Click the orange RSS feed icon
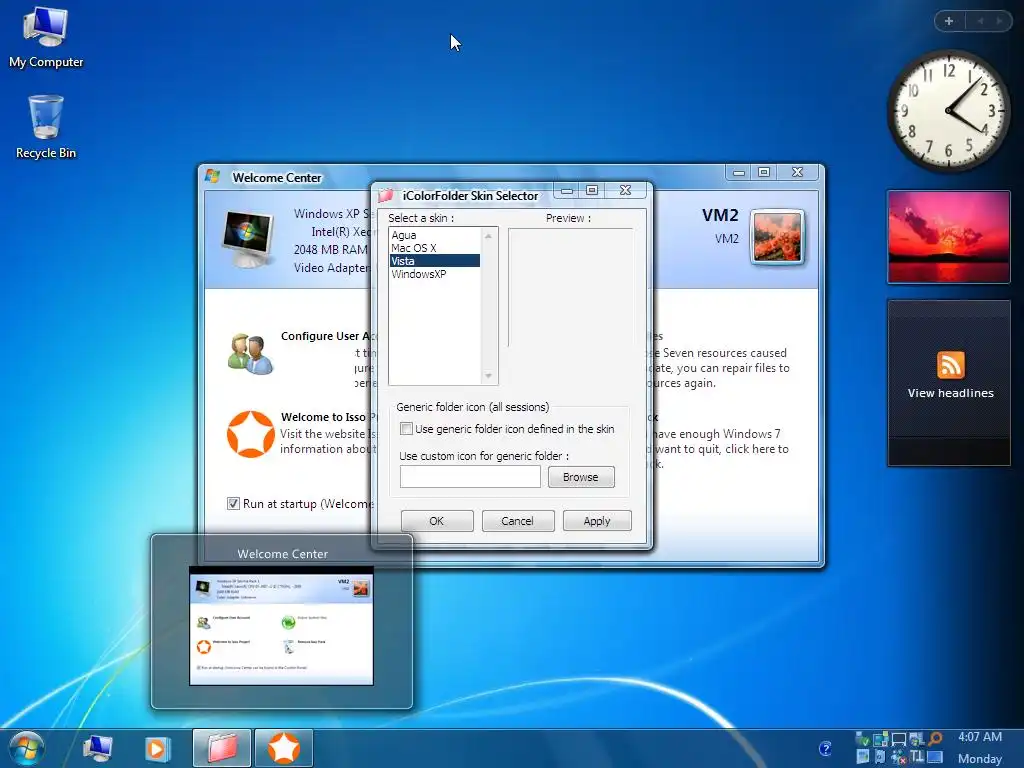Image resolution: width=1024 pixels, height=768 pixels. click(950, 364)
